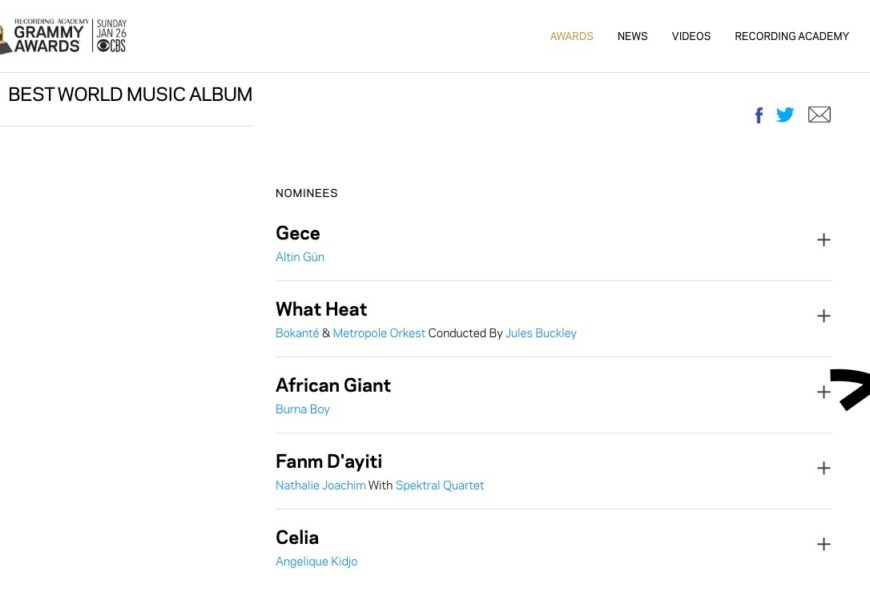The width and height of the screenshot is (870, 600).
Task: Open the News menu item
Action: [632, 37]
